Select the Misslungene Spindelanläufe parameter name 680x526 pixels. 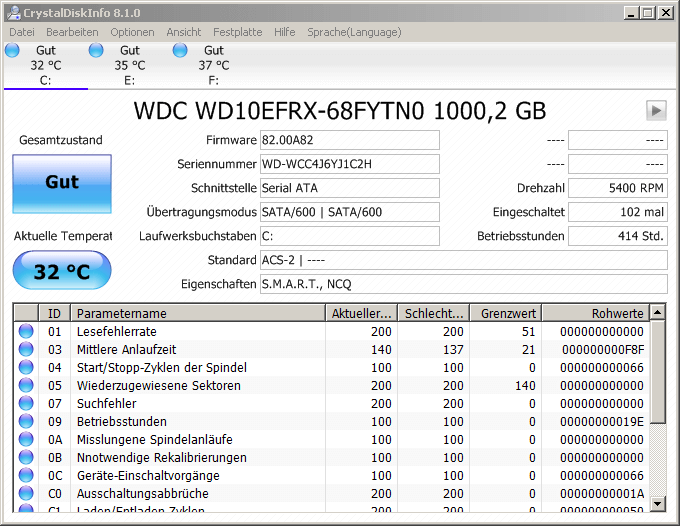[155, 440]
